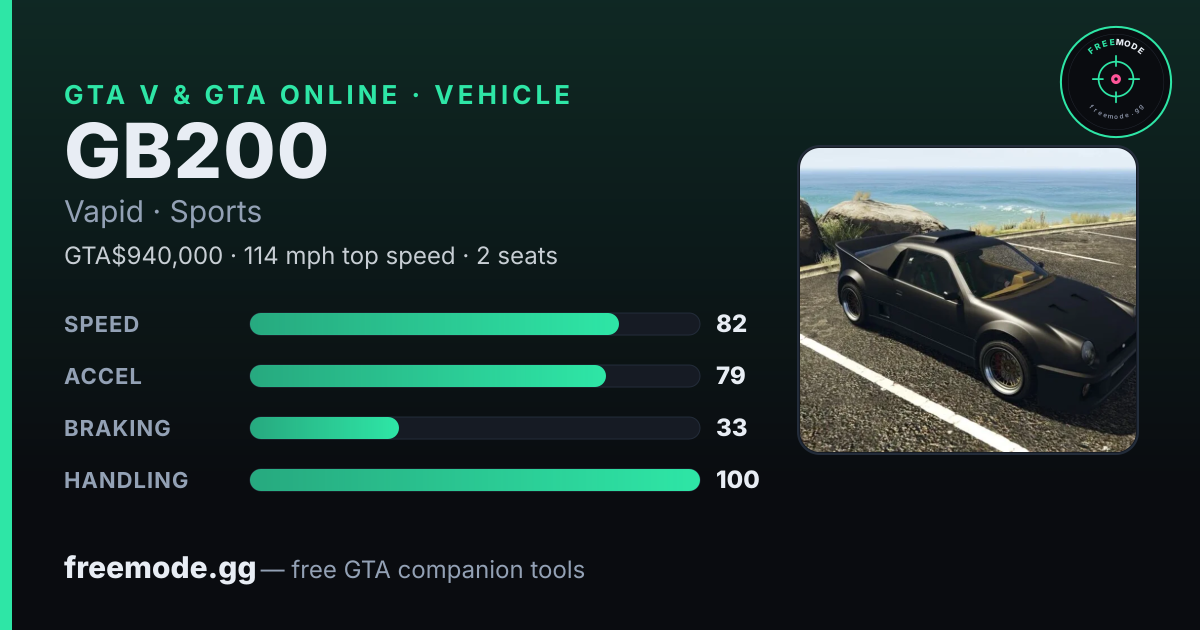The width and height of the screenshot is (1200, 630).
Task: Click the Handling stat bar
Action: [x=474, y=480]
